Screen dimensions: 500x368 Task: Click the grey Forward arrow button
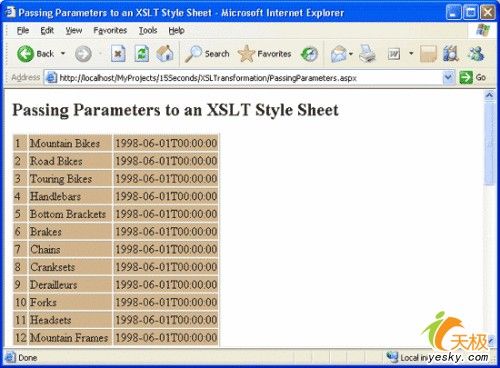(x=83, y=54)
